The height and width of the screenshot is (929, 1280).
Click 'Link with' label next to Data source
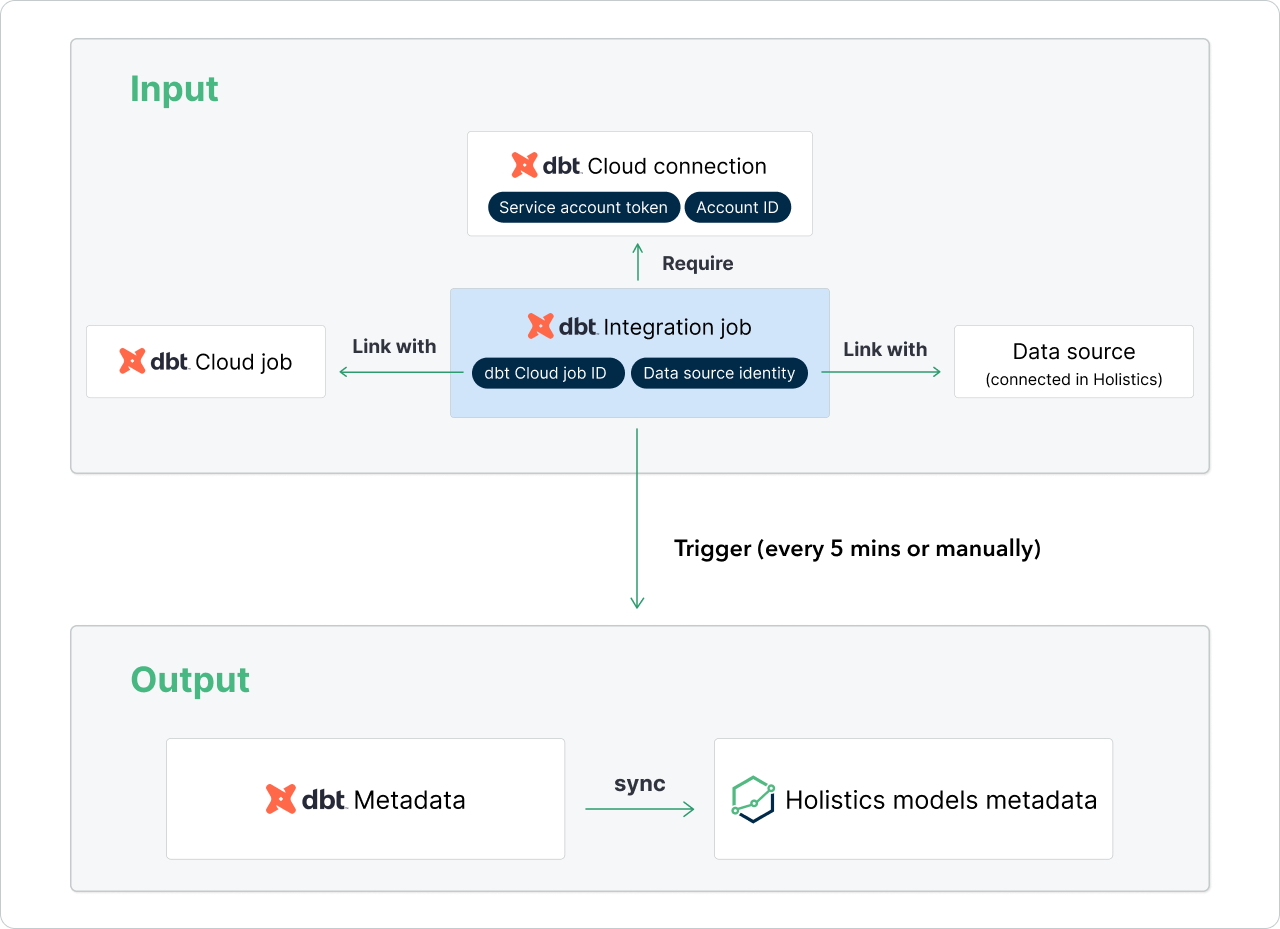885,349
